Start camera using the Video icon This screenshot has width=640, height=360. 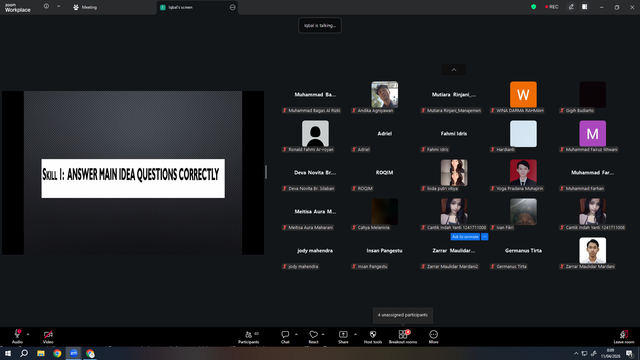coord(48,334)
